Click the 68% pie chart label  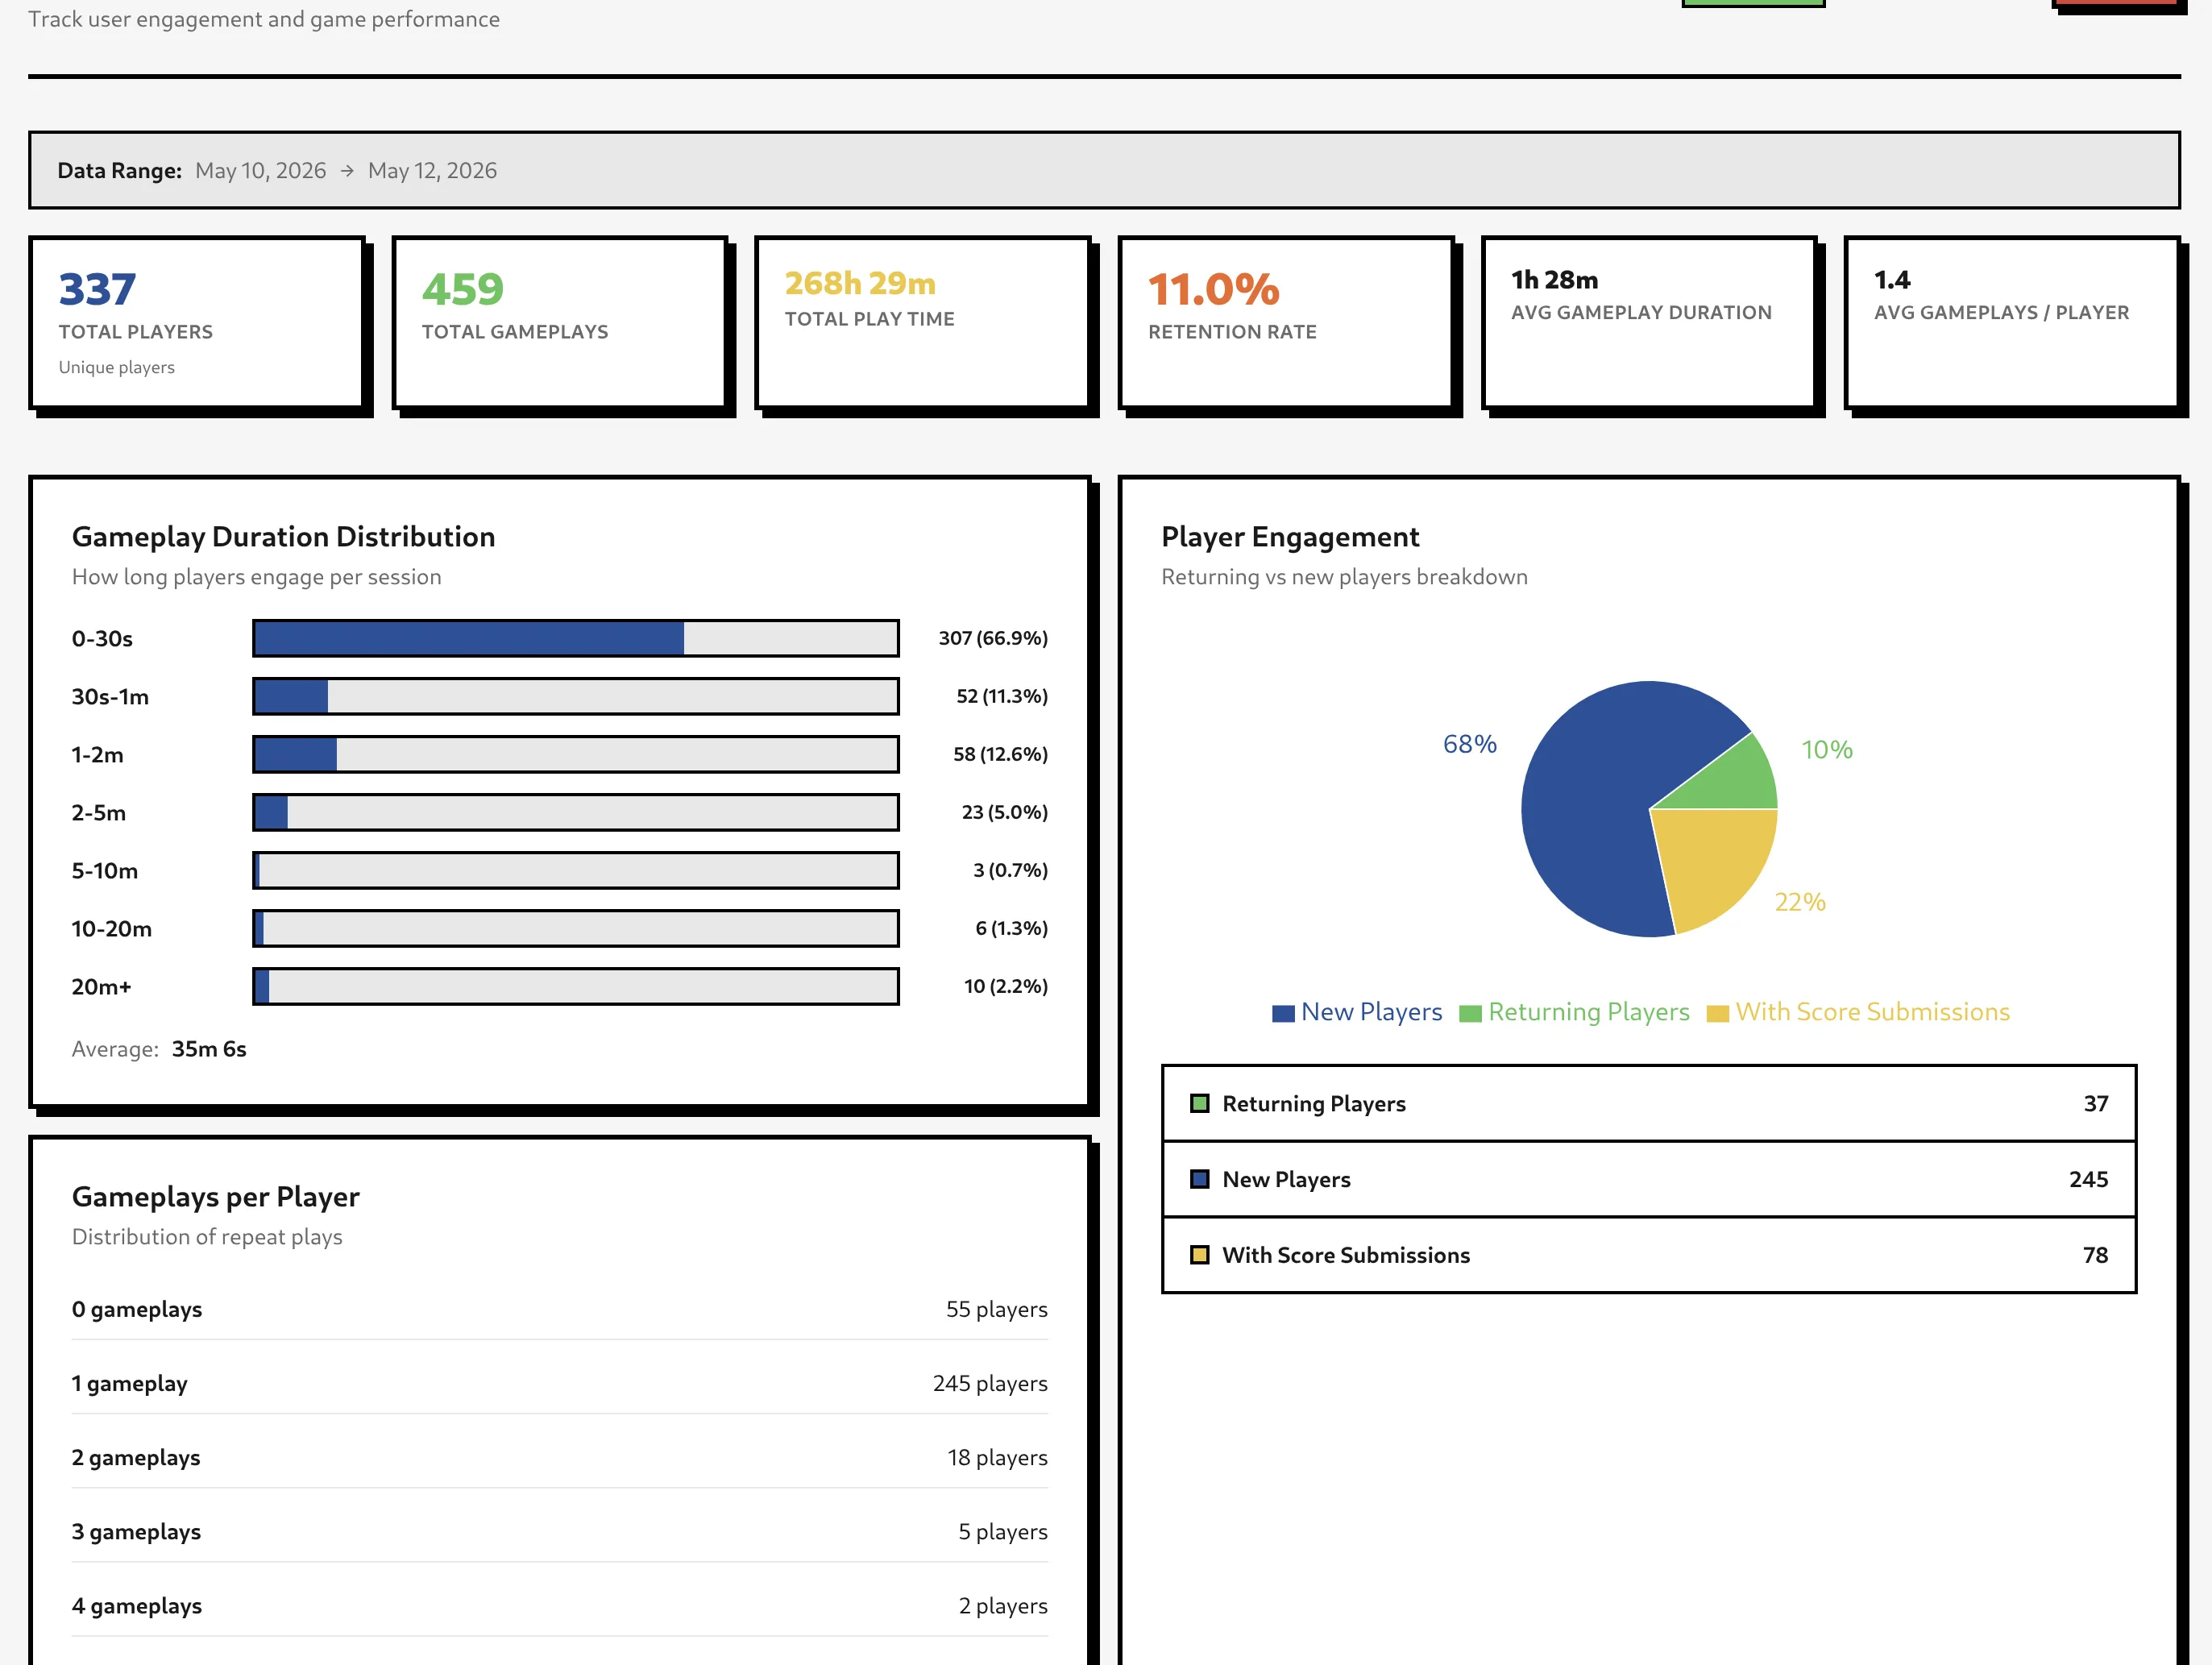1469,744
